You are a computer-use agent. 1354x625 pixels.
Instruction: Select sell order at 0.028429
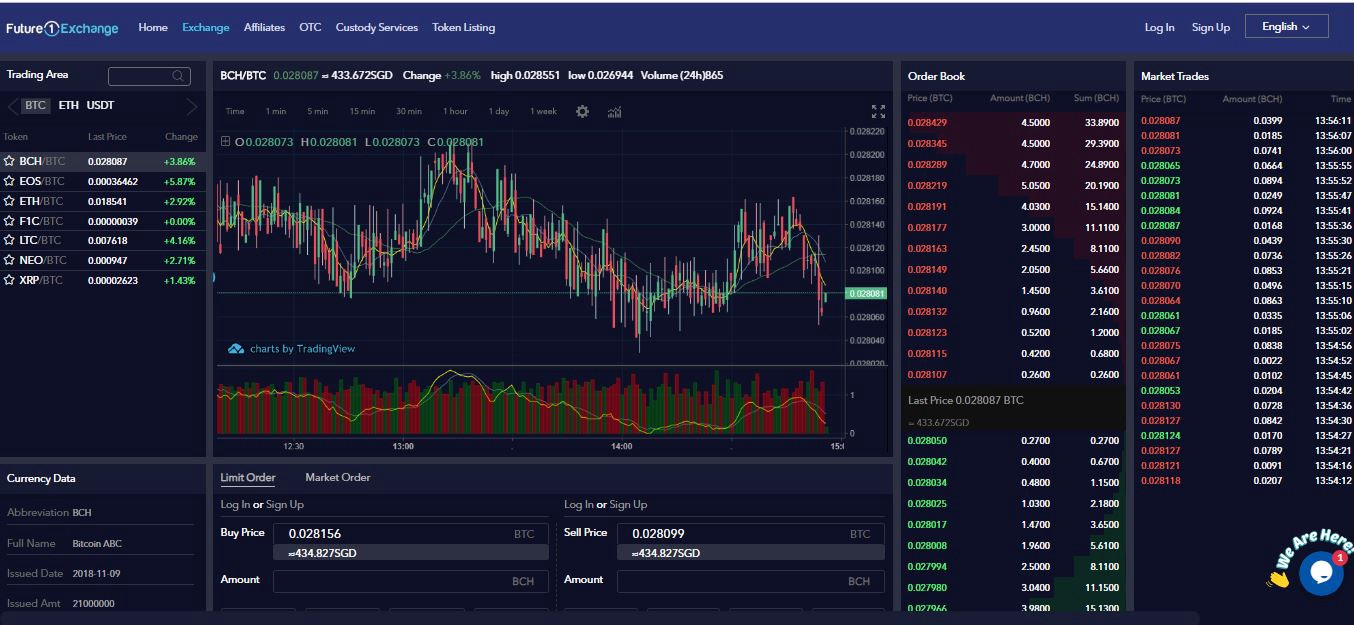click(x=1013, y=122)
